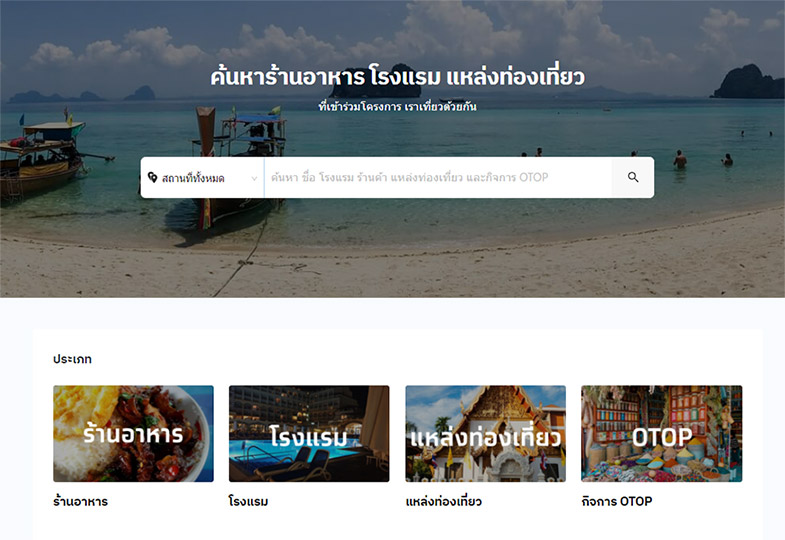785x540 pixels.
Task: Open the สถานที่ทั้งหมด location dropdown
Action: tap(202, 178)
